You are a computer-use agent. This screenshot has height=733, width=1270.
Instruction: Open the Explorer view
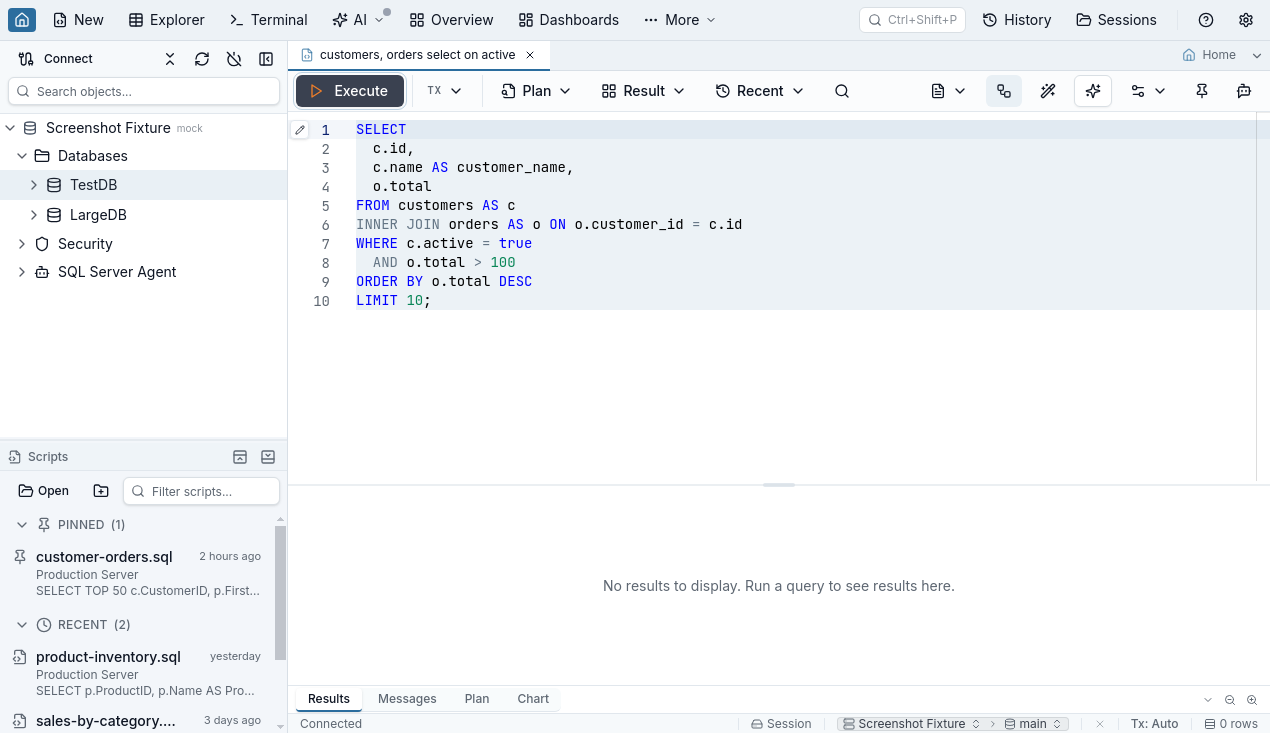click(167, 20)
